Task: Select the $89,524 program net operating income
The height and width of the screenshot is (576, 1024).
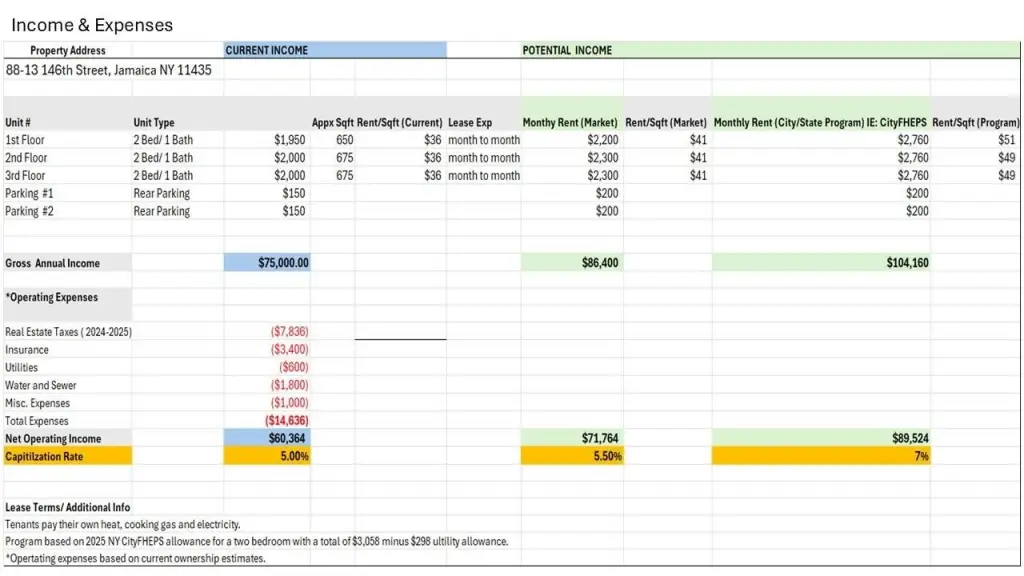Action: [x=908, y=438]
